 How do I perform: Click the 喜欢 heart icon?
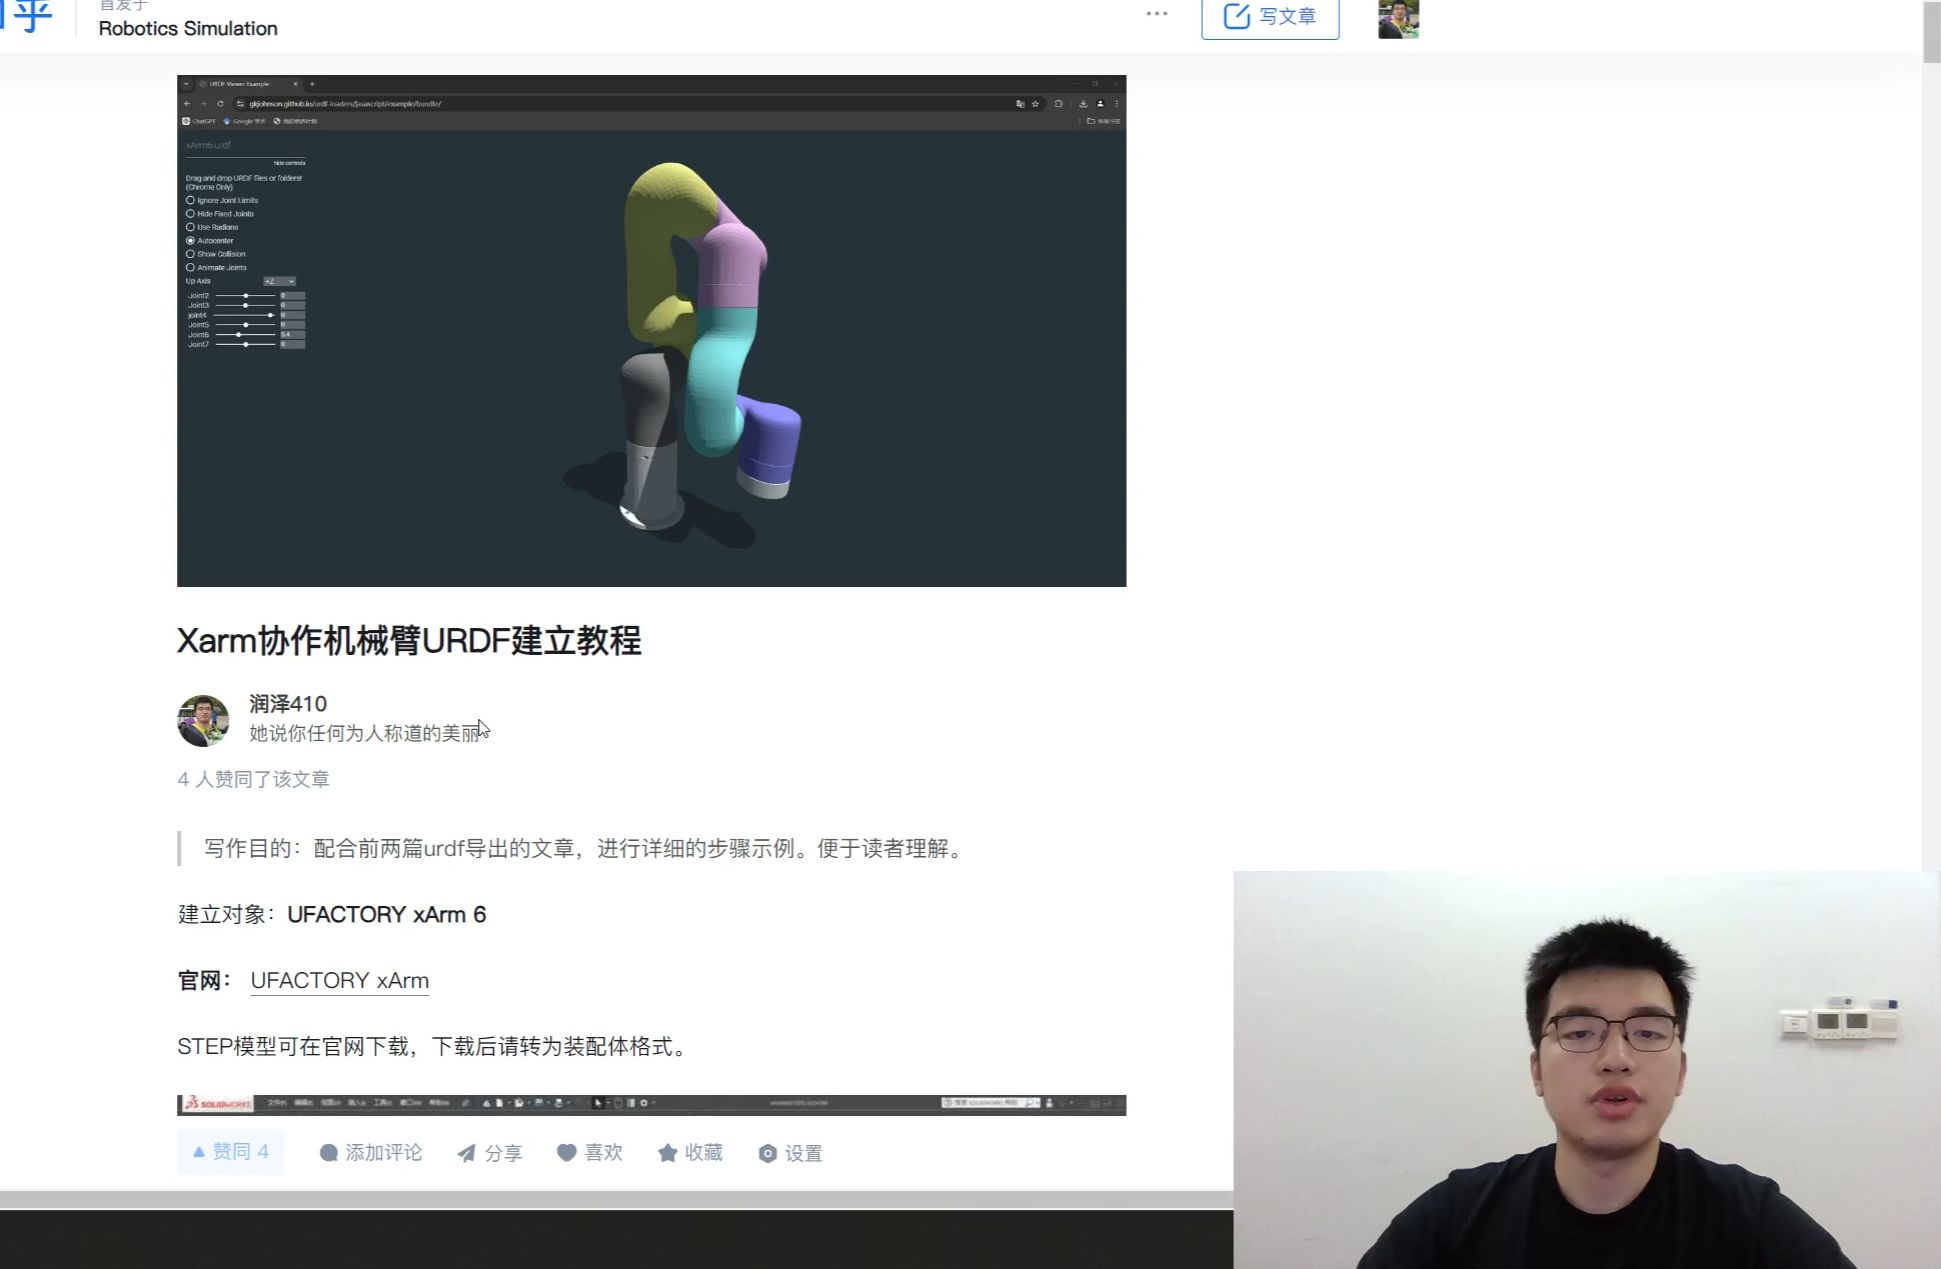click(x=567, y=1152)
